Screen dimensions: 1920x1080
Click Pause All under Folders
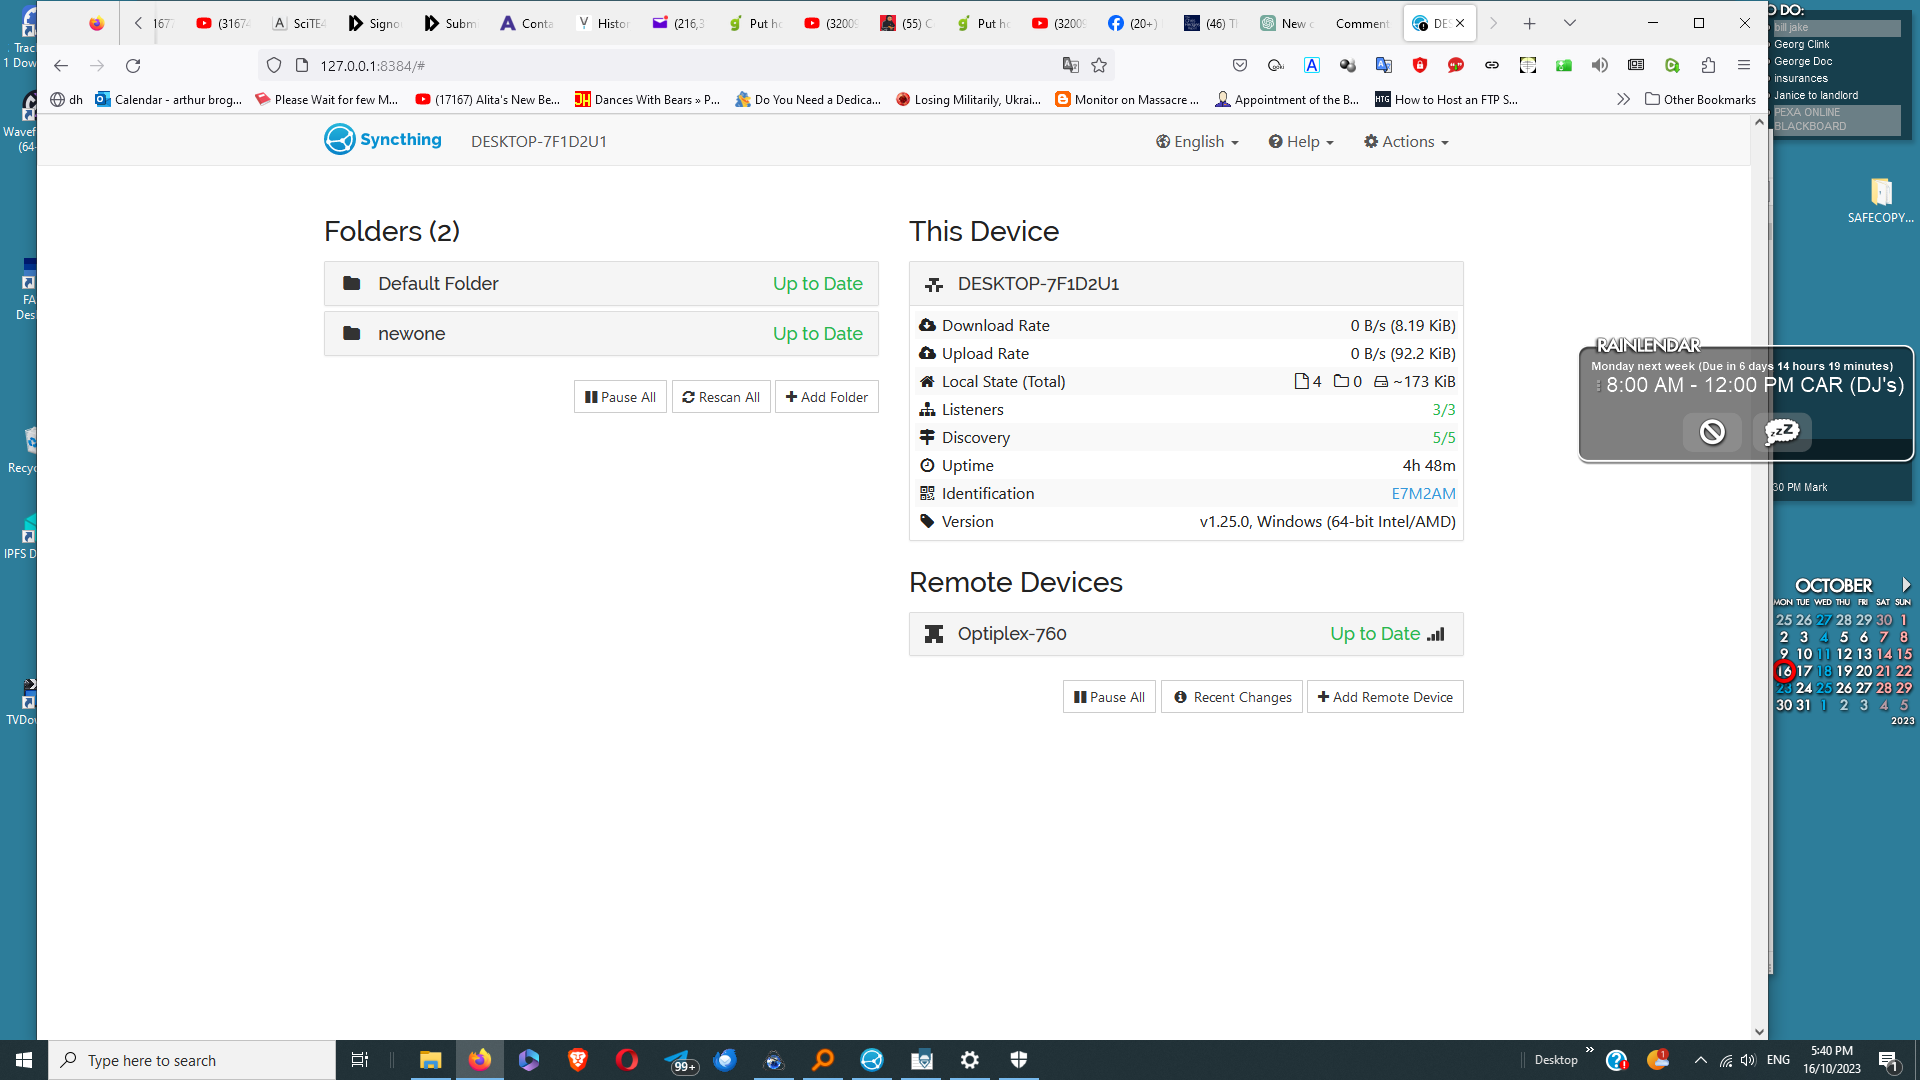click(620, 397)
